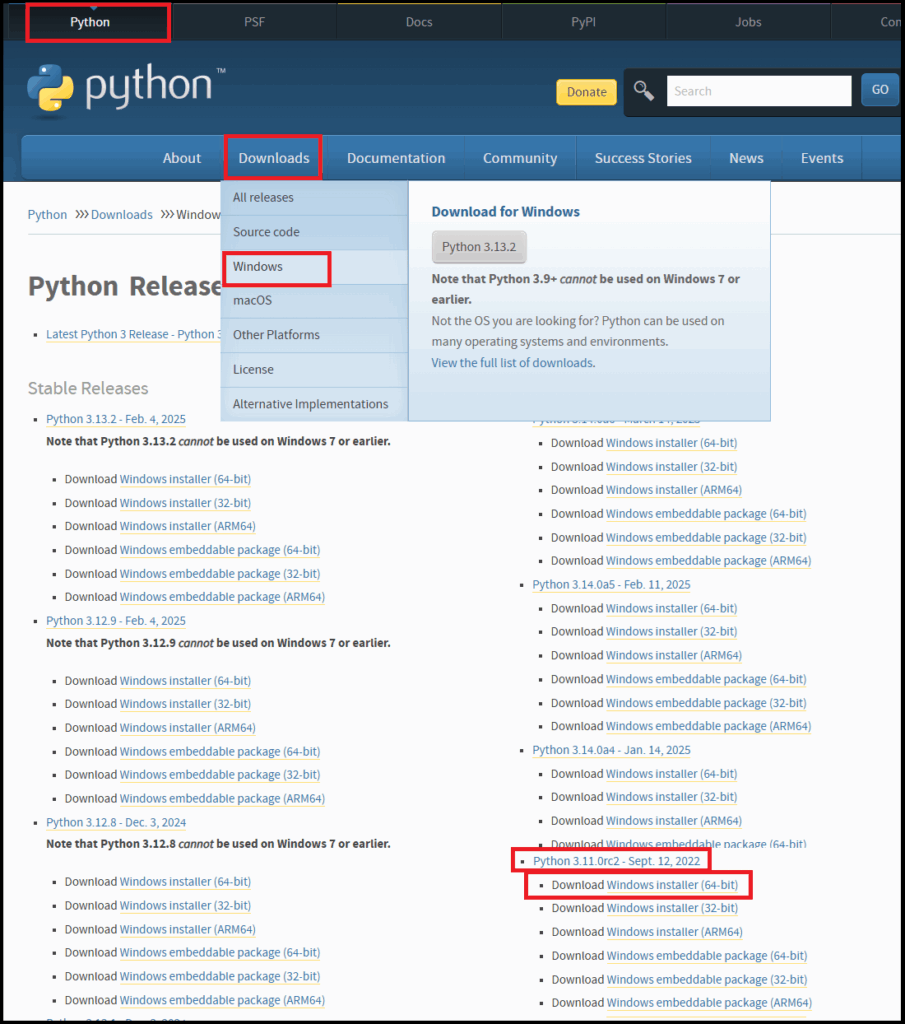Download Python 3.14.0a5 embeddable package (64-bit)
Image resolution: width=905 pixels, height=1024 pixels.
(x=706, y=679)
